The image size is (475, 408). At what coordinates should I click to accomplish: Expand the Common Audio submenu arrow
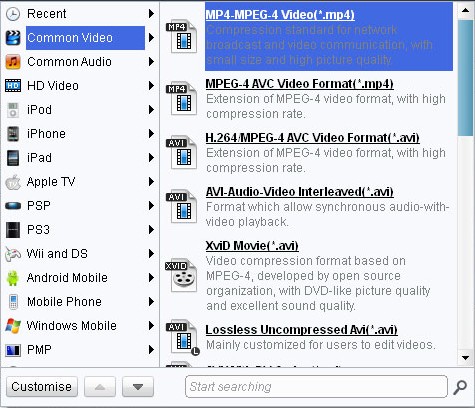[x=151, y=62]
